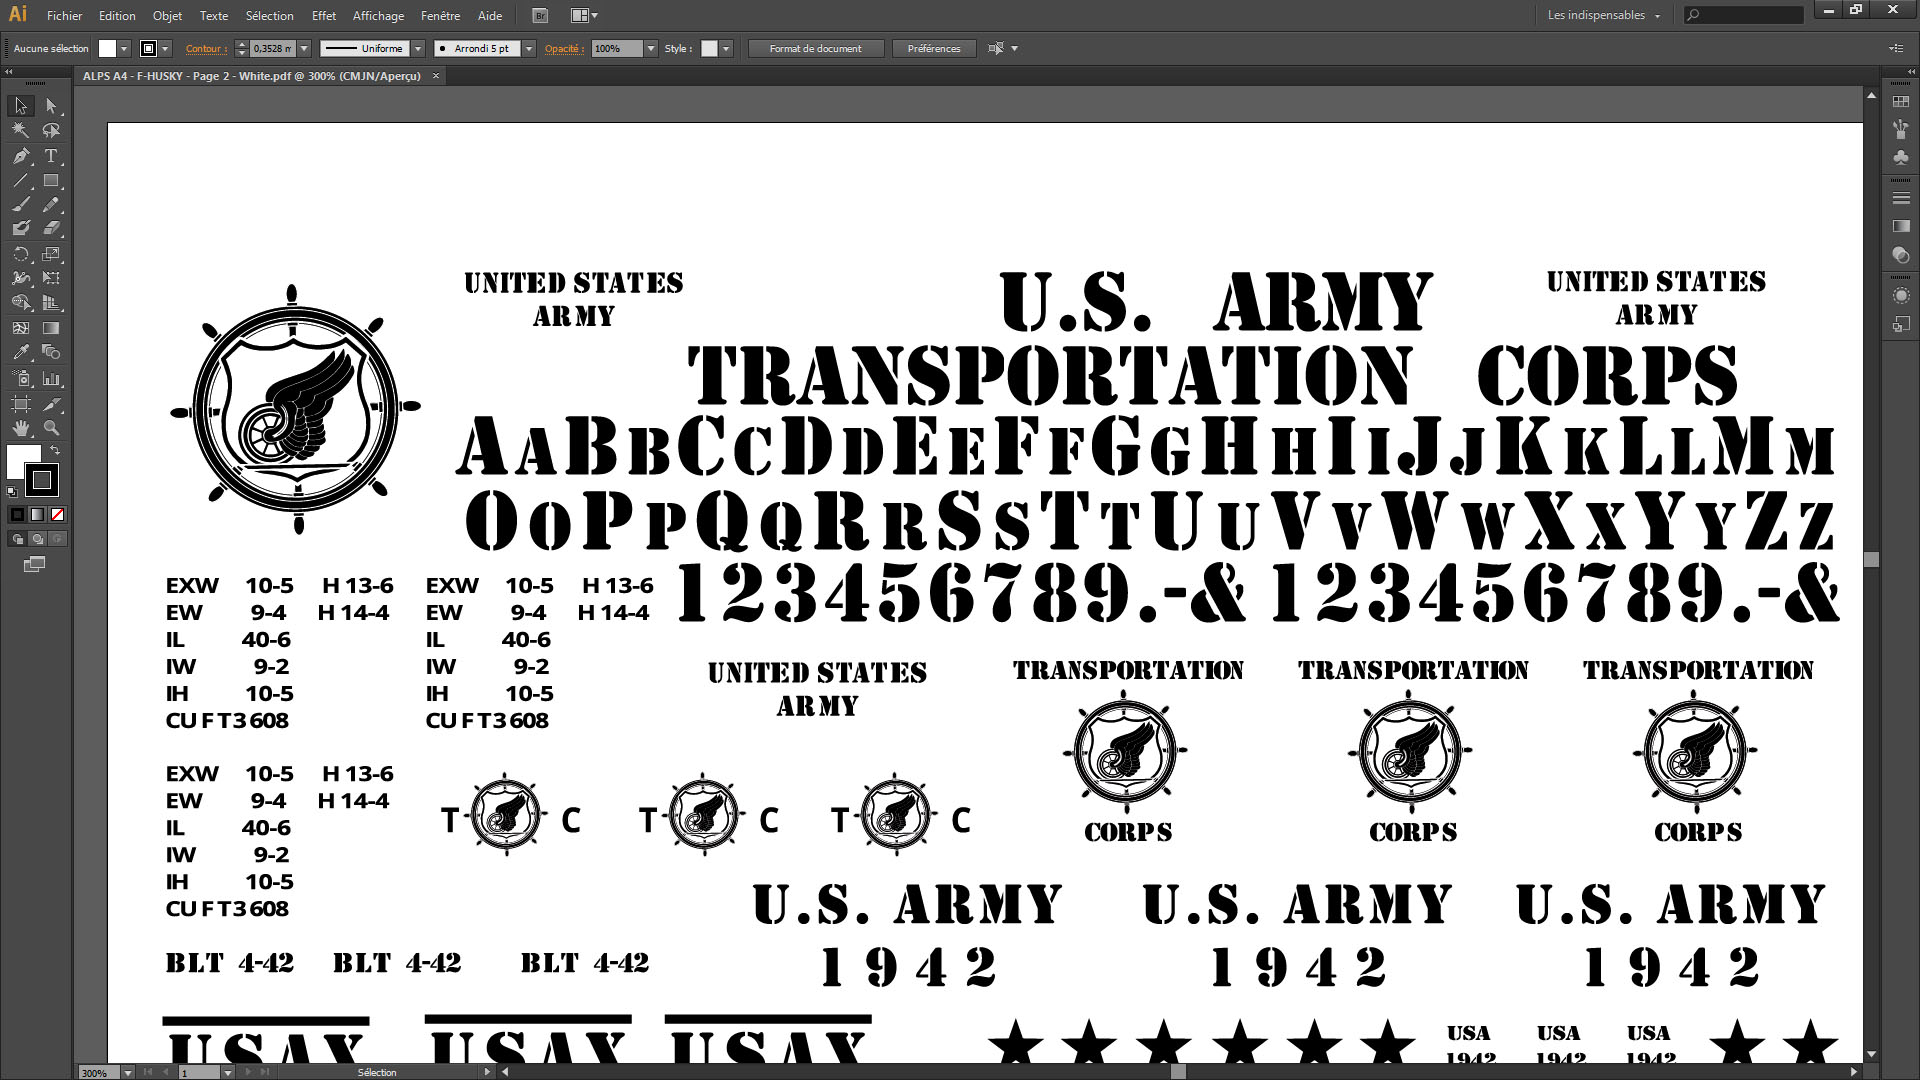Enable Draw Behind mode
Image resolution: width=1920 pixels, height=1080 pixels.
pyautogui.click(x=37, y=539)
